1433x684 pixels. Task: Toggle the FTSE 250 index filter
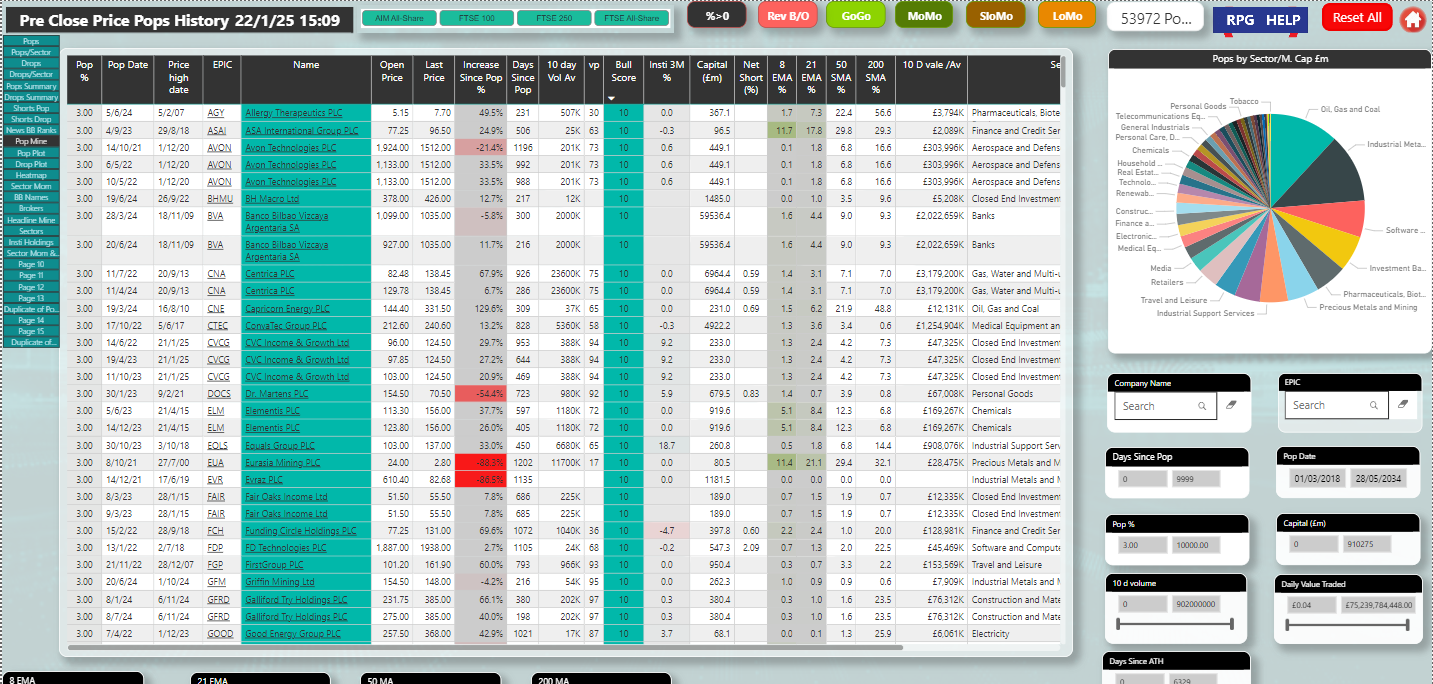click(554, 18)
